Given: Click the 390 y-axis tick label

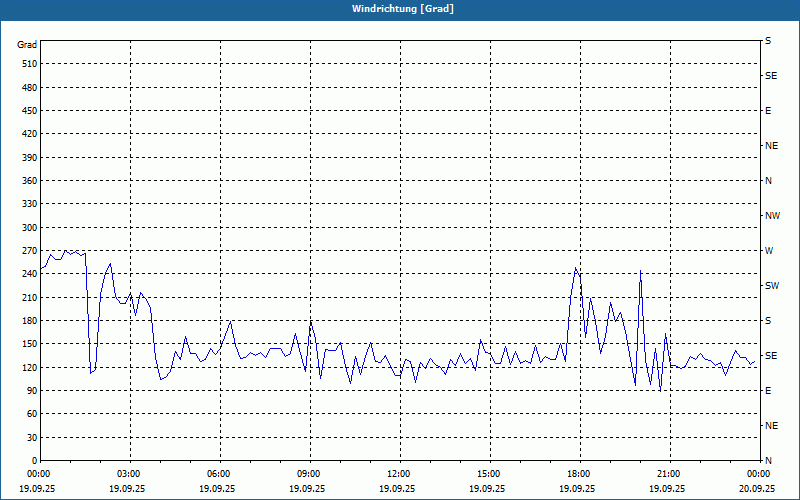Looking at the screenshot, I should [x=30, y=158].
